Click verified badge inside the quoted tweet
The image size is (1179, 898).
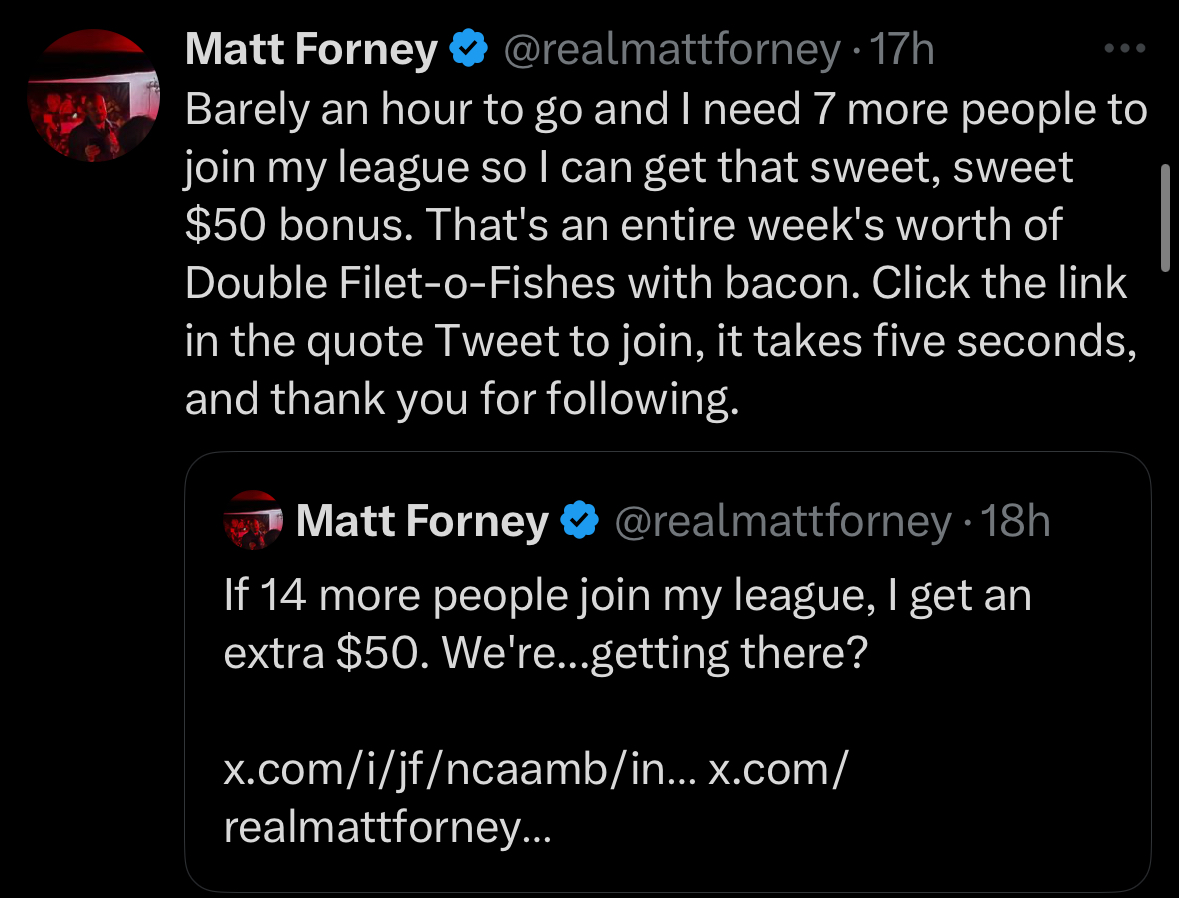click(579, 520)
